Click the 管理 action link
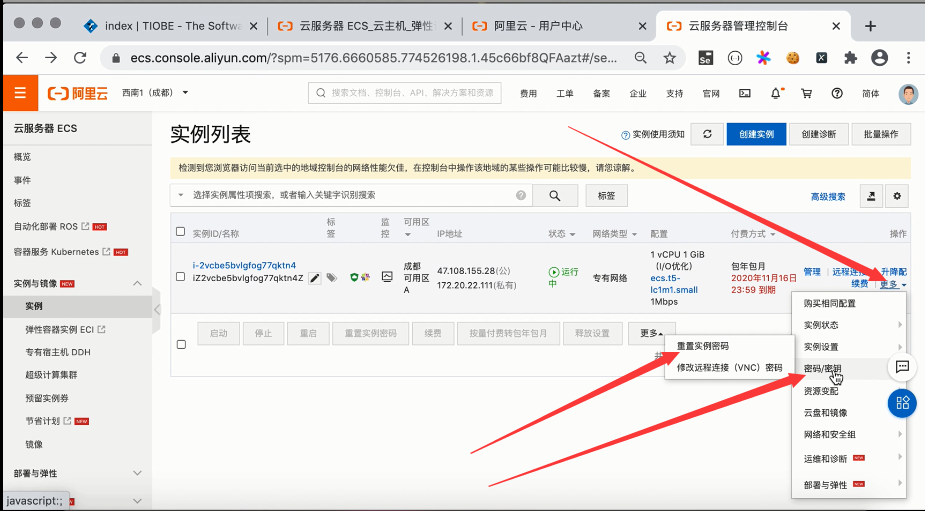 click(812, 271)
